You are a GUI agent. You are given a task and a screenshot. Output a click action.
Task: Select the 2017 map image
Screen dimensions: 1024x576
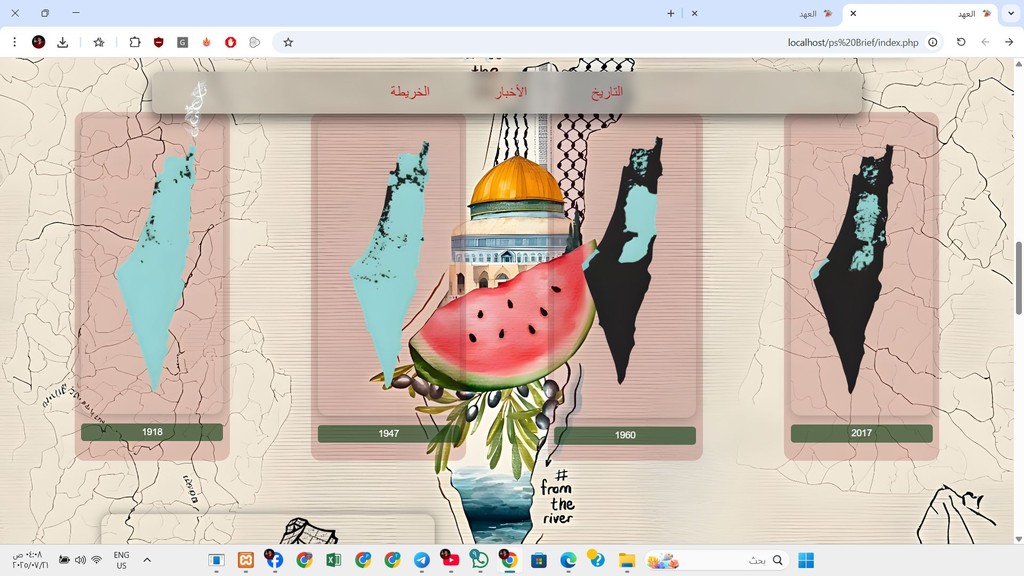point(854,269)
